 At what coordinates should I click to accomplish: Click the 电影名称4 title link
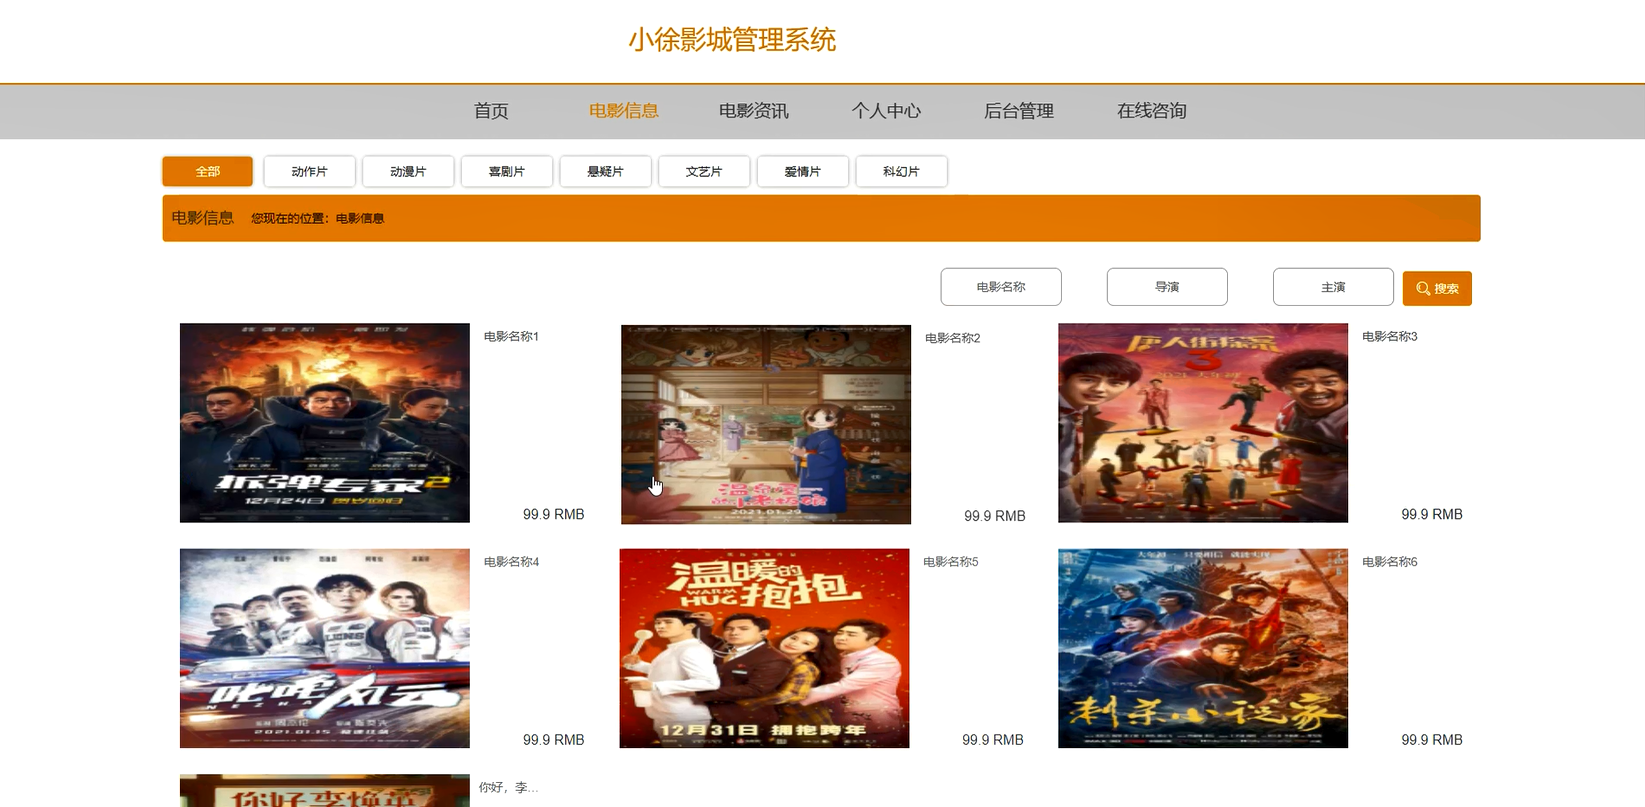[x=511, y=562]
